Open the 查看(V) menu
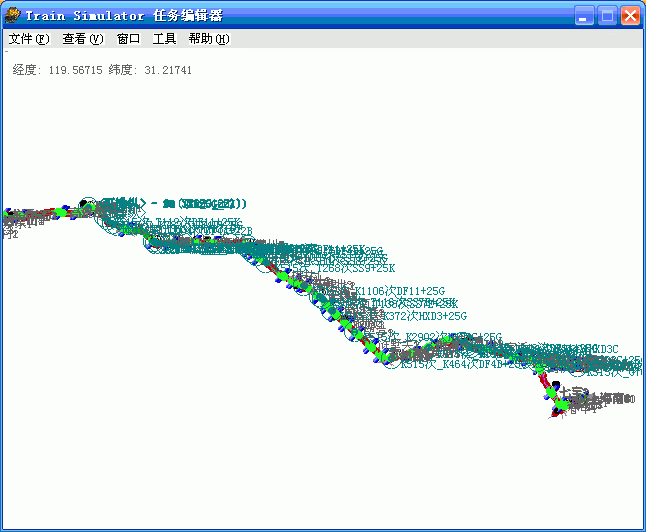 tap(82, 39)
